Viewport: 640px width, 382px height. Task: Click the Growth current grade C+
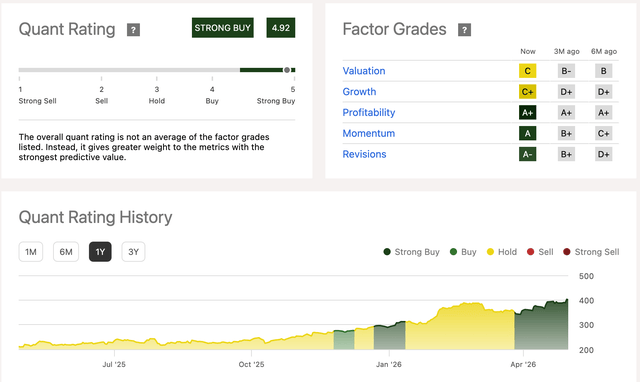tap(527, 92)
